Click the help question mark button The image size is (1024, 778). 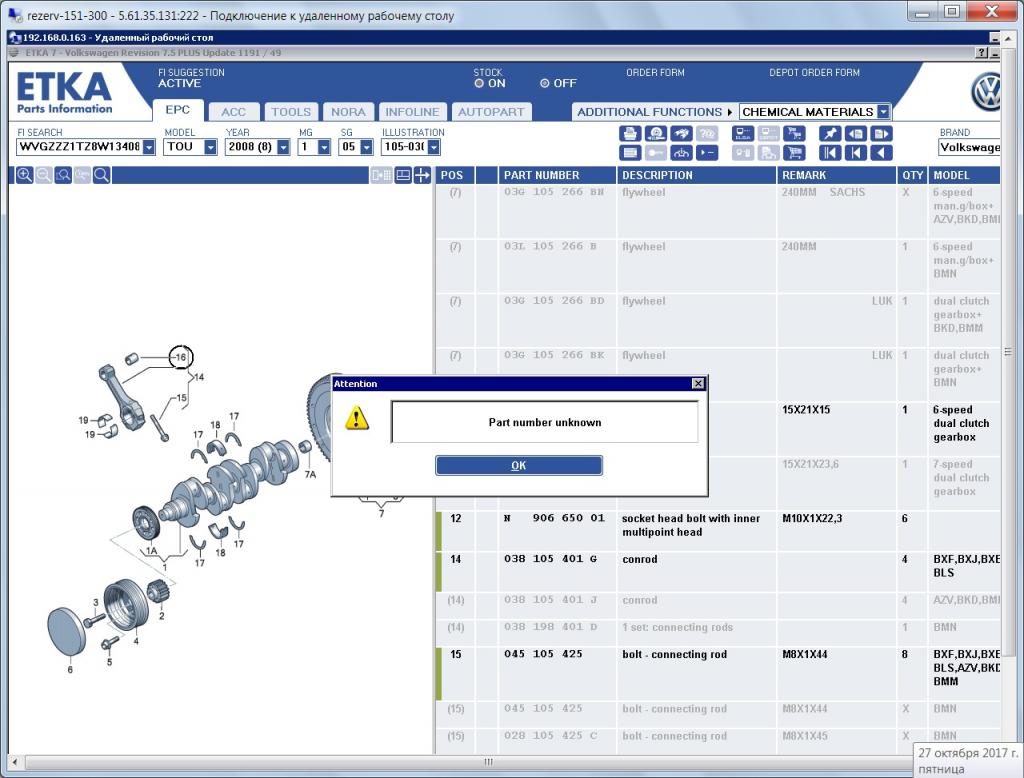(982, 53)
